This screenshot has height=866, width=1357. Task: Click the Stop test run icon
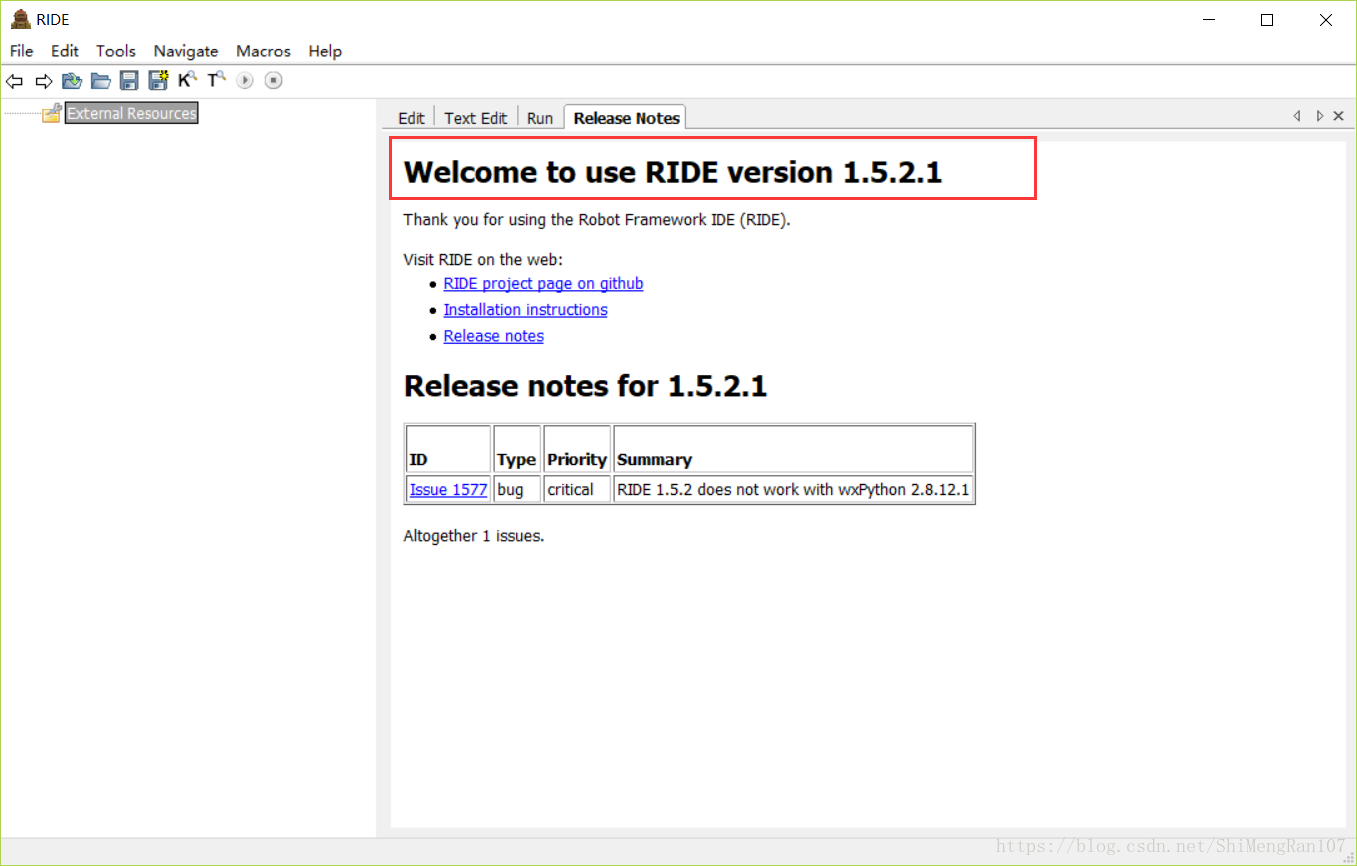pos(274,81)
